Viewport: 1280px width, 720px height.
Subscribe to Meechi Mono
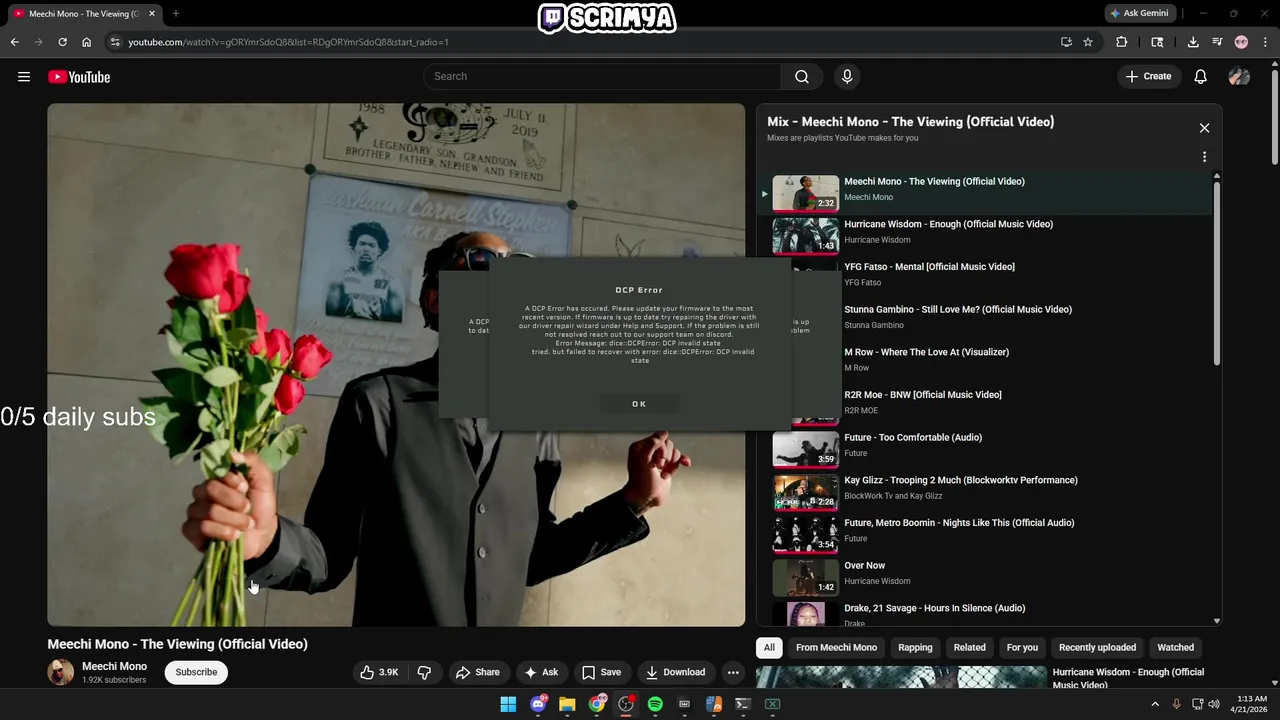click(x=196, y=672)
